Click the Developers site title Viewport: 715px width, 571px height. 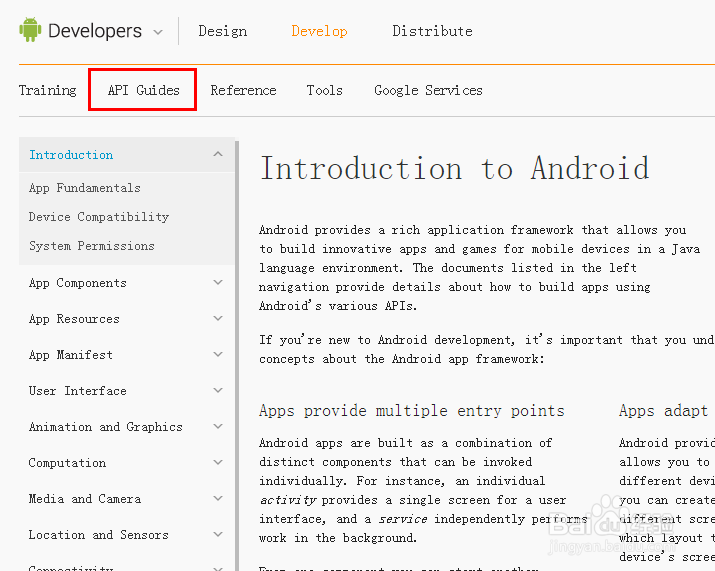[x=95, y=31]
